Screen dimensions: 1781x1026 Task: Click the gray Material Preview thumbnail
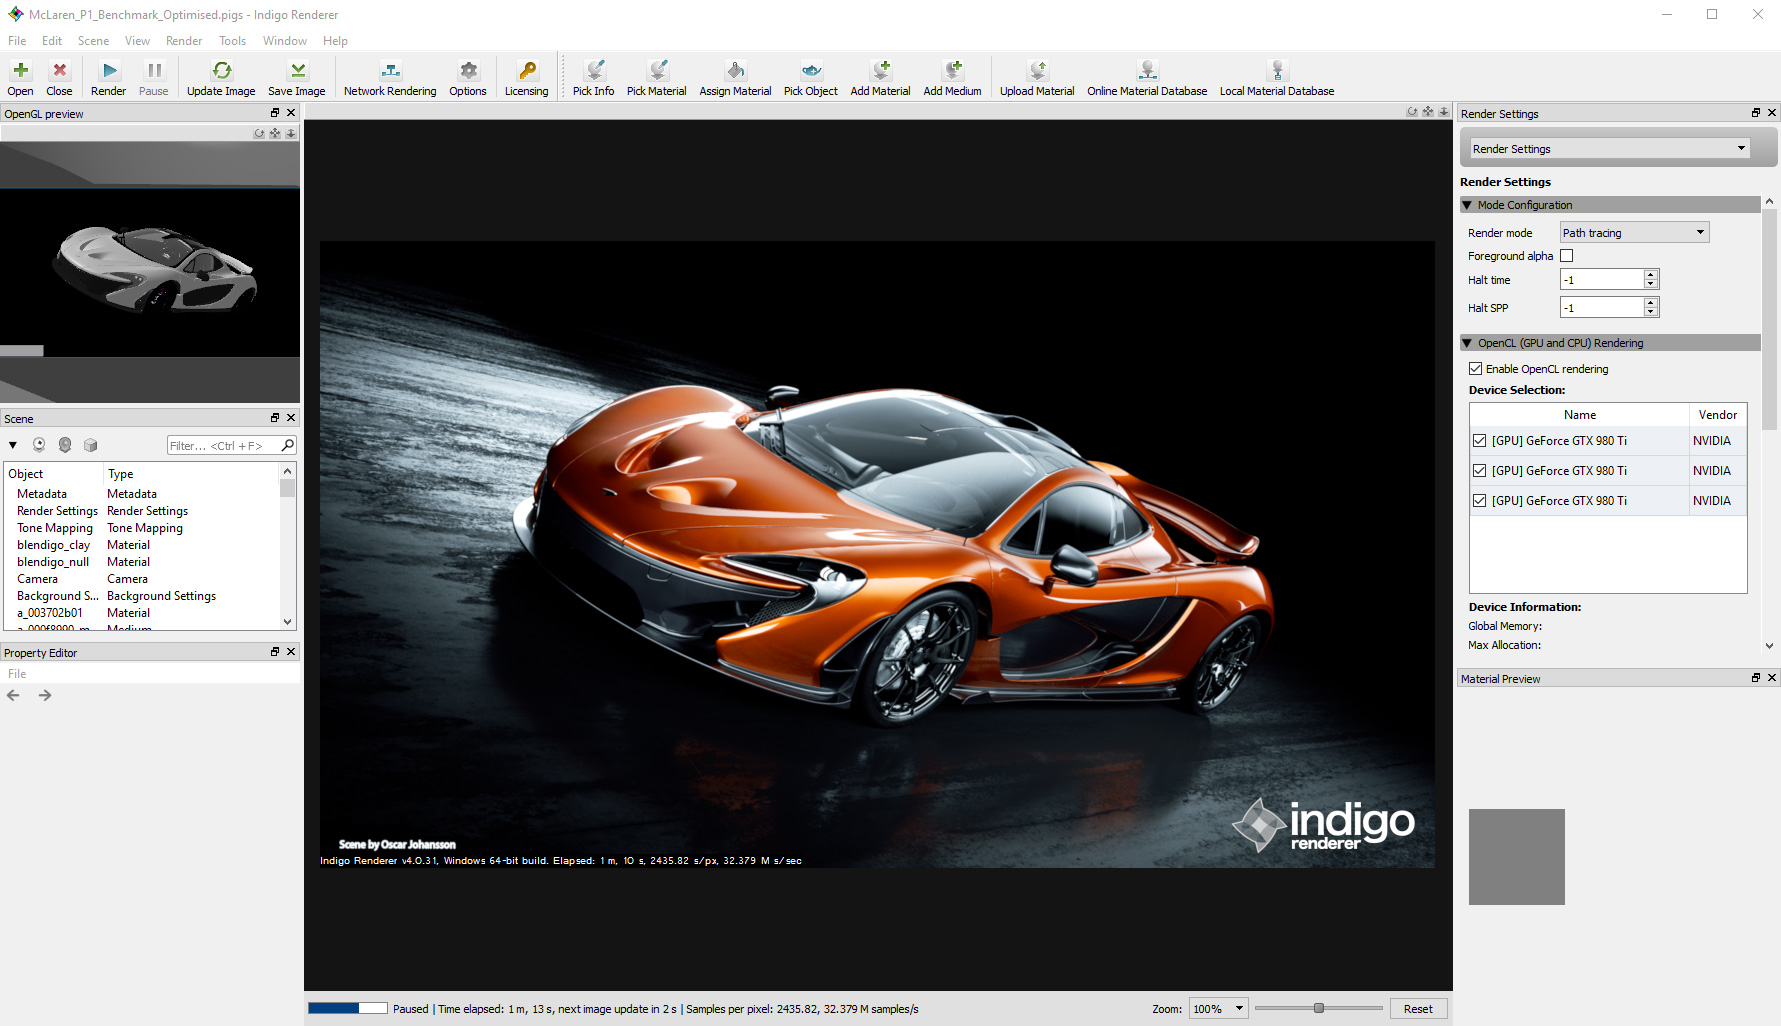coord(1517,857)
